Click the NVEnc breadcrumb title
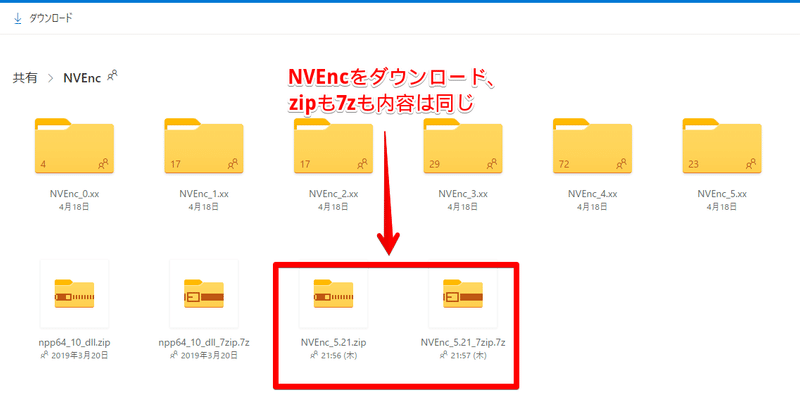 pos(82,78)
